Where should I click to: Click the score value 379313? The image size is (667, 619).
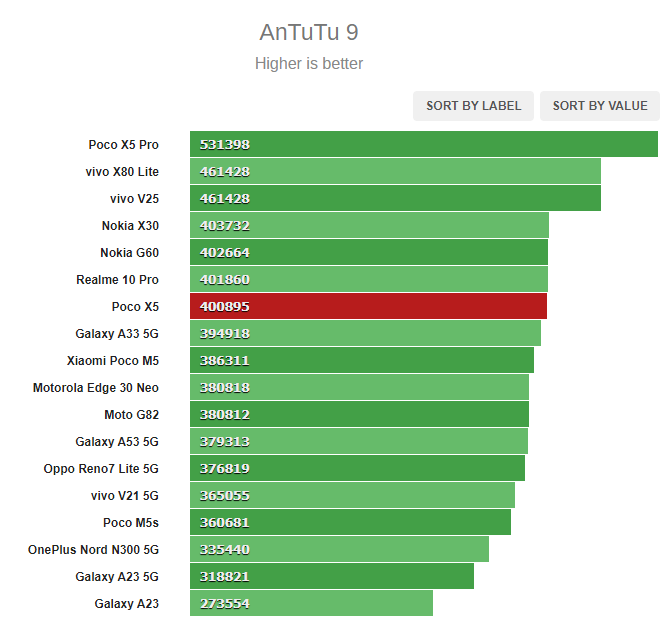[225, 442]
